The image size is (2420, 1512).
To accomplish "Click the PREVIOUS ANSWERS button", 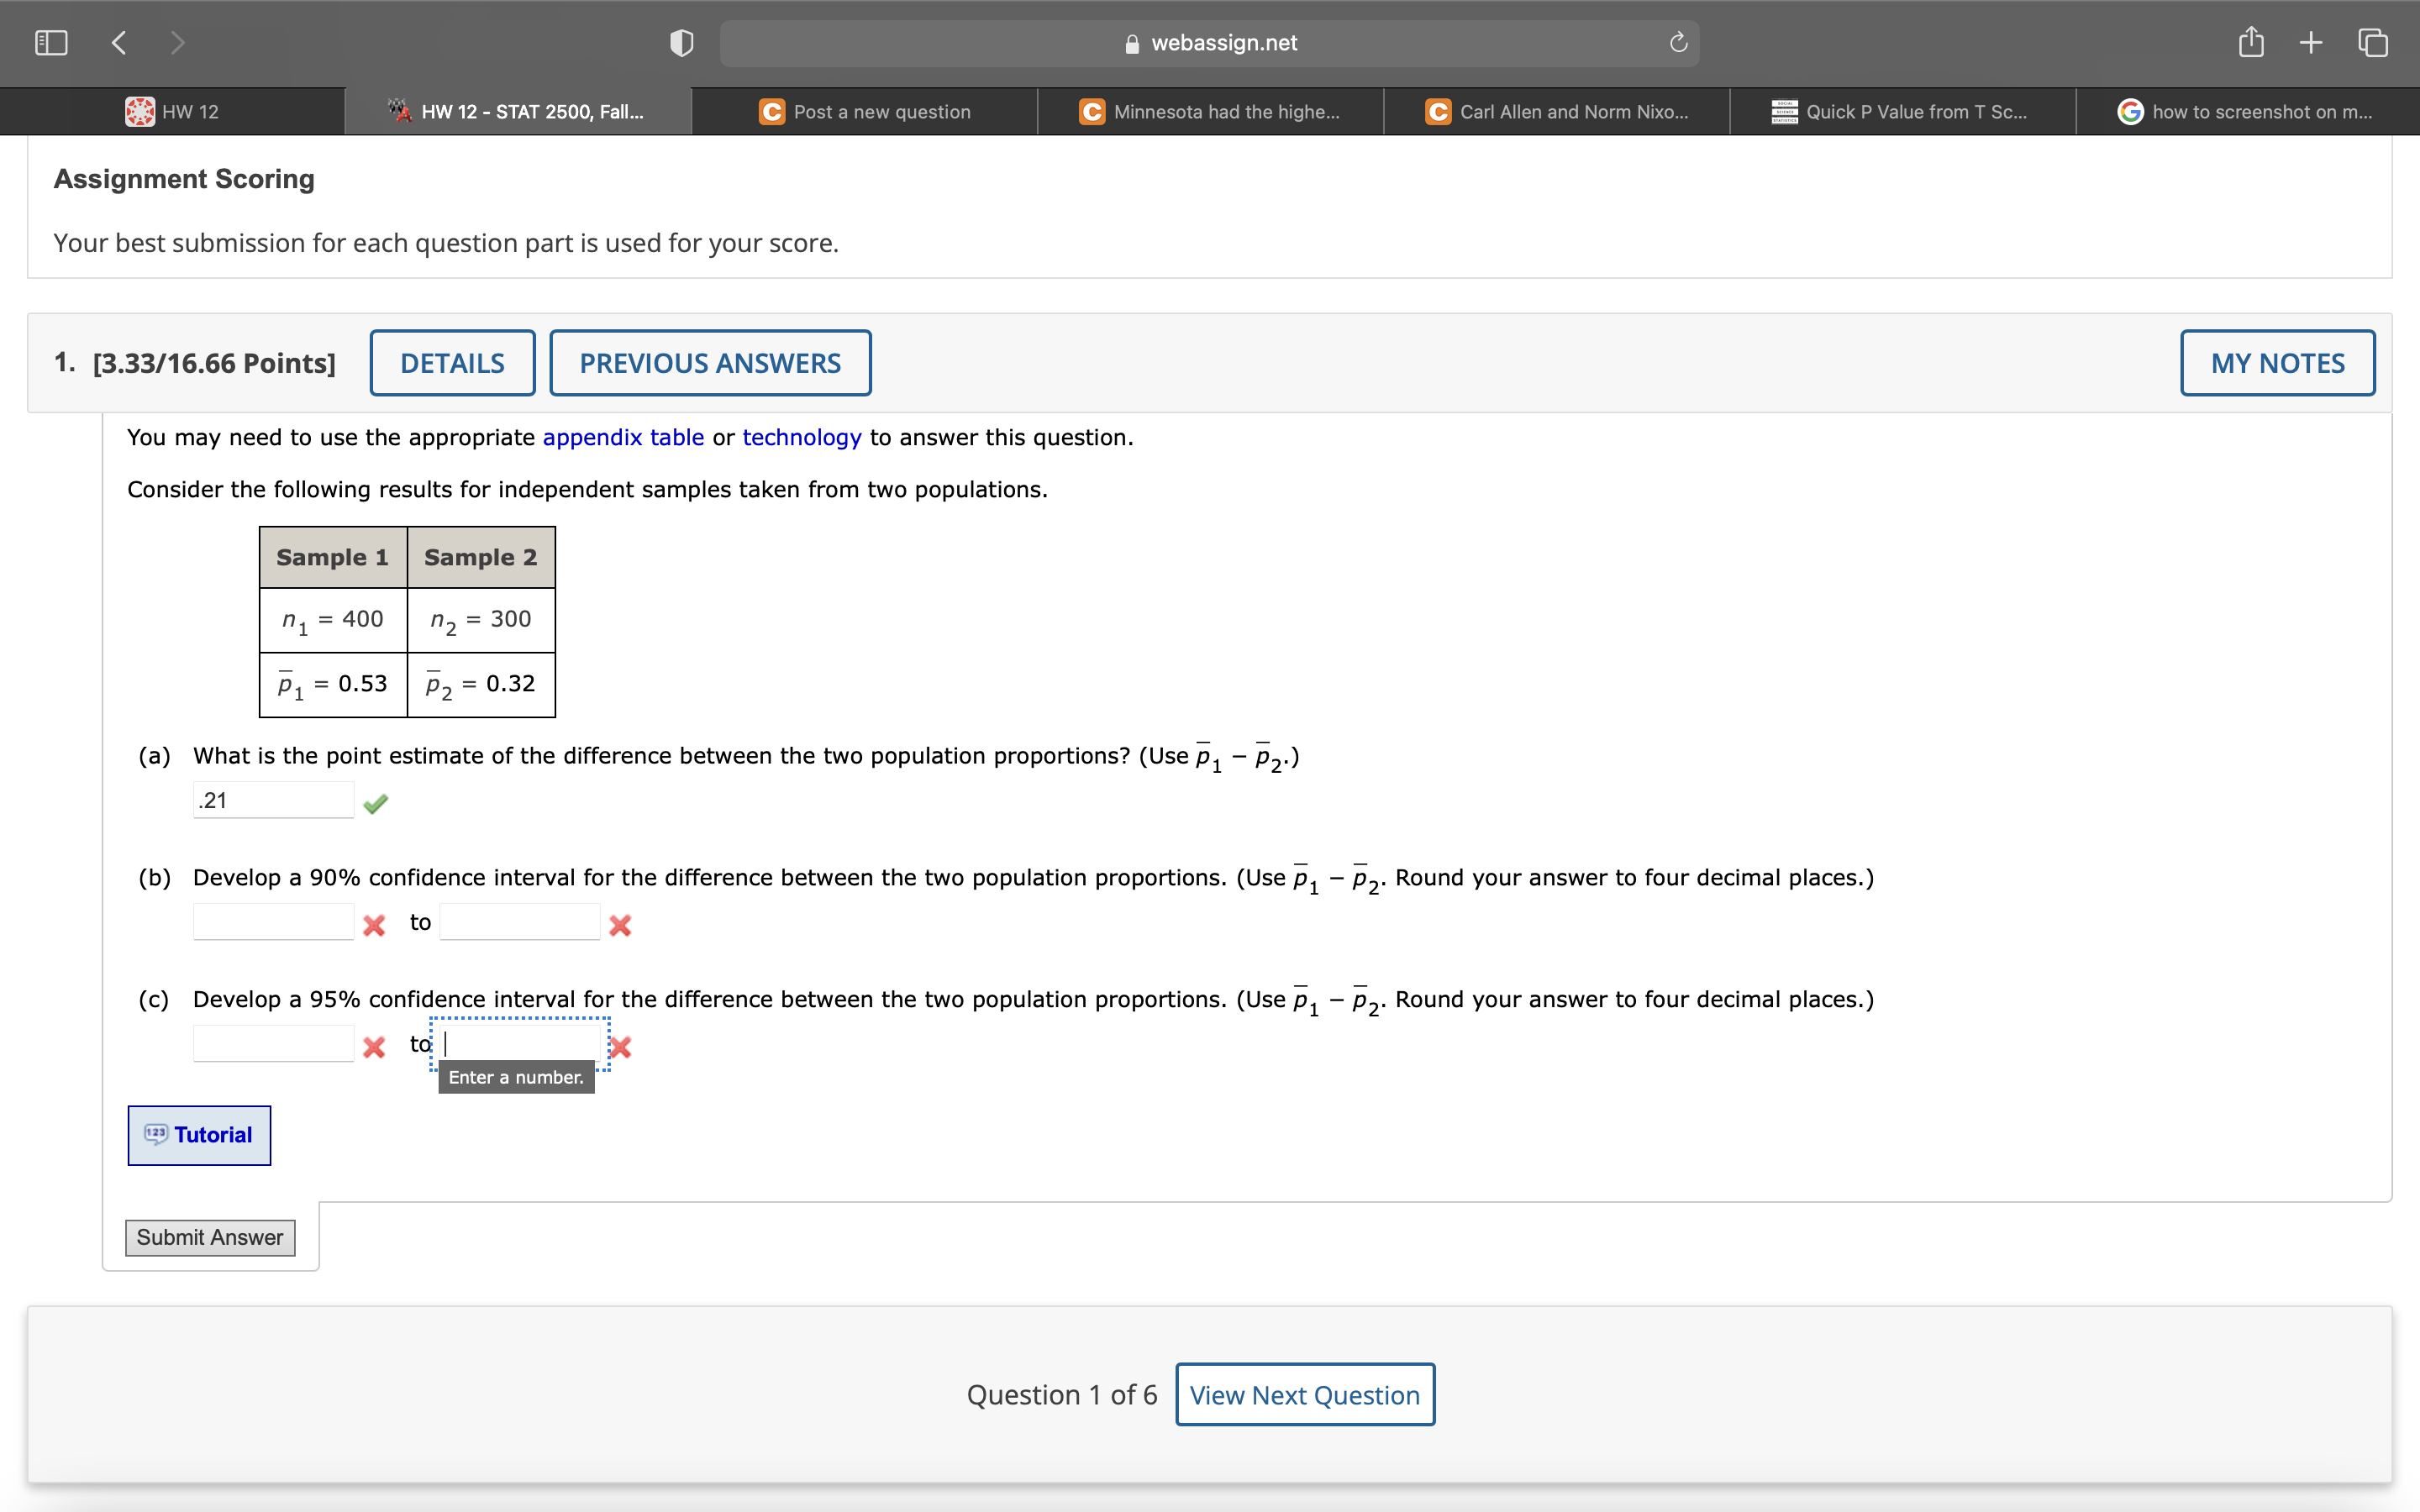I will click(710, 362).
